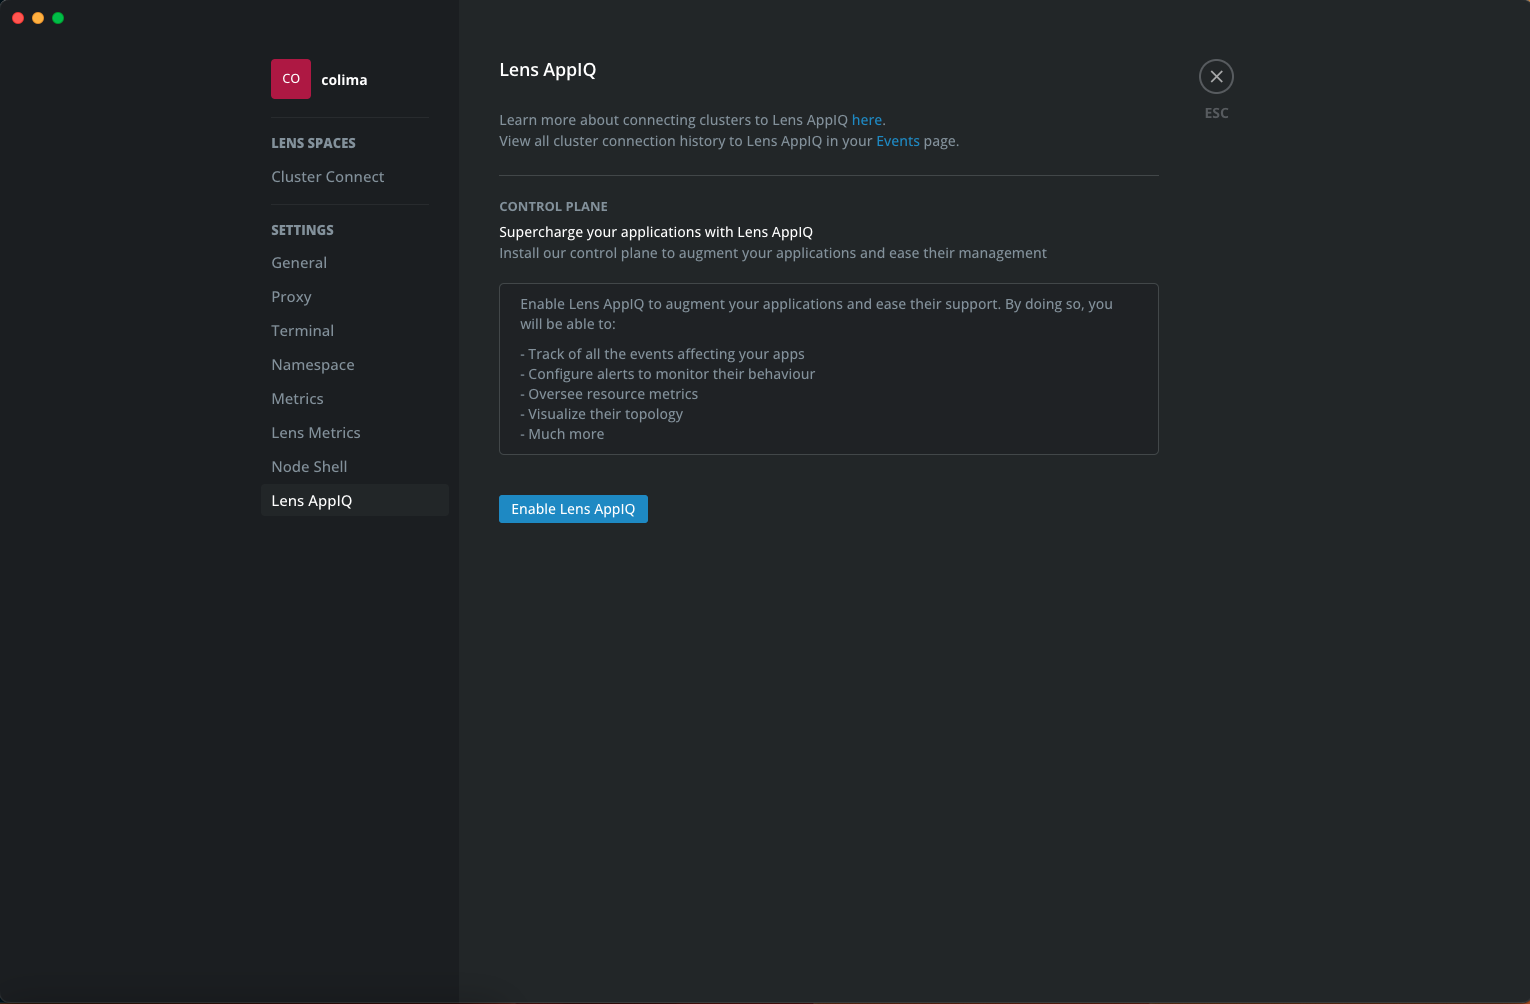
Task: Click the colima cluster name
Action: coord(344,80)
